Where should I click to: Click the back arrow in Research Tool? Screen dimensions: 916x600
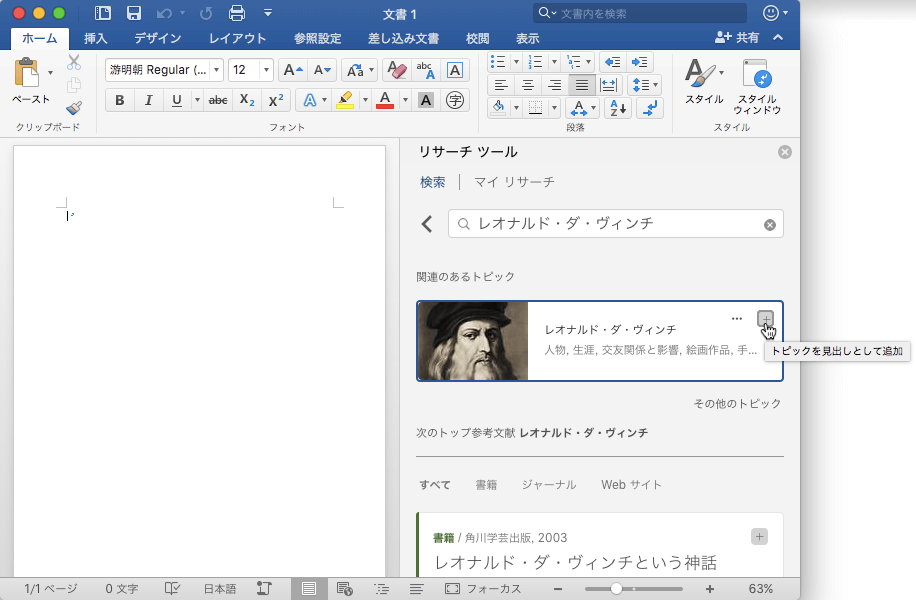(427, 224)
